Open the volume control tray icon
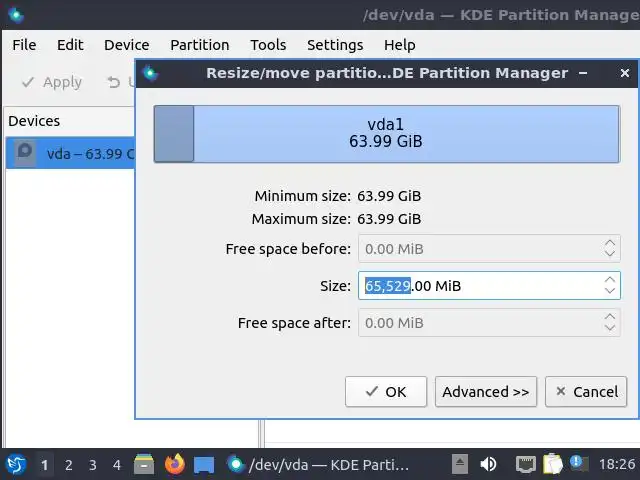 488,464
